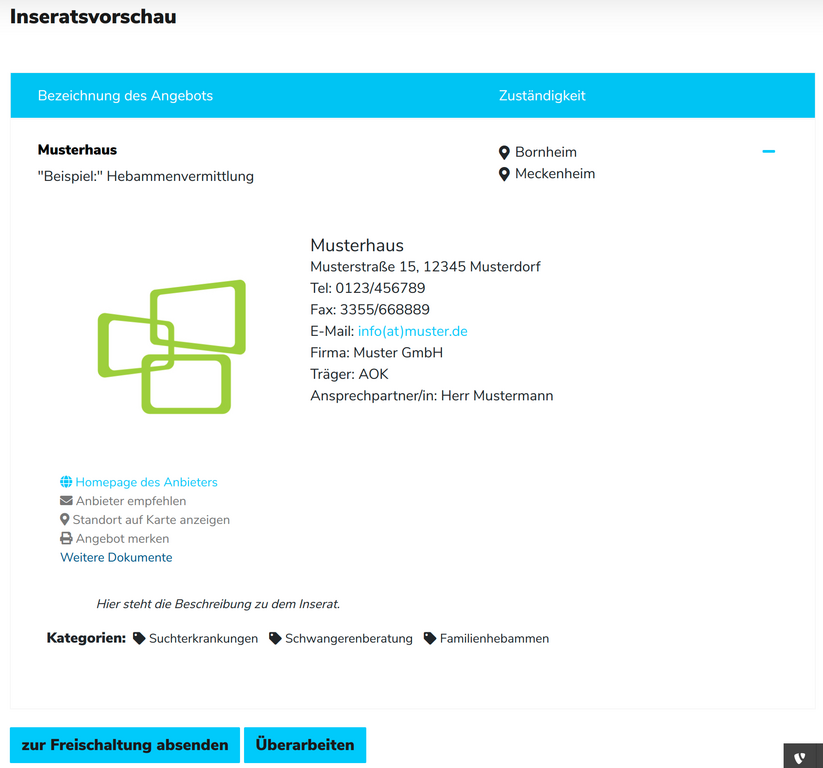The width and height of the screenshot is (823, 768).
Task: Click Anbieter empfehlen link
Action: pyautogui.click(x=131, y=501)
